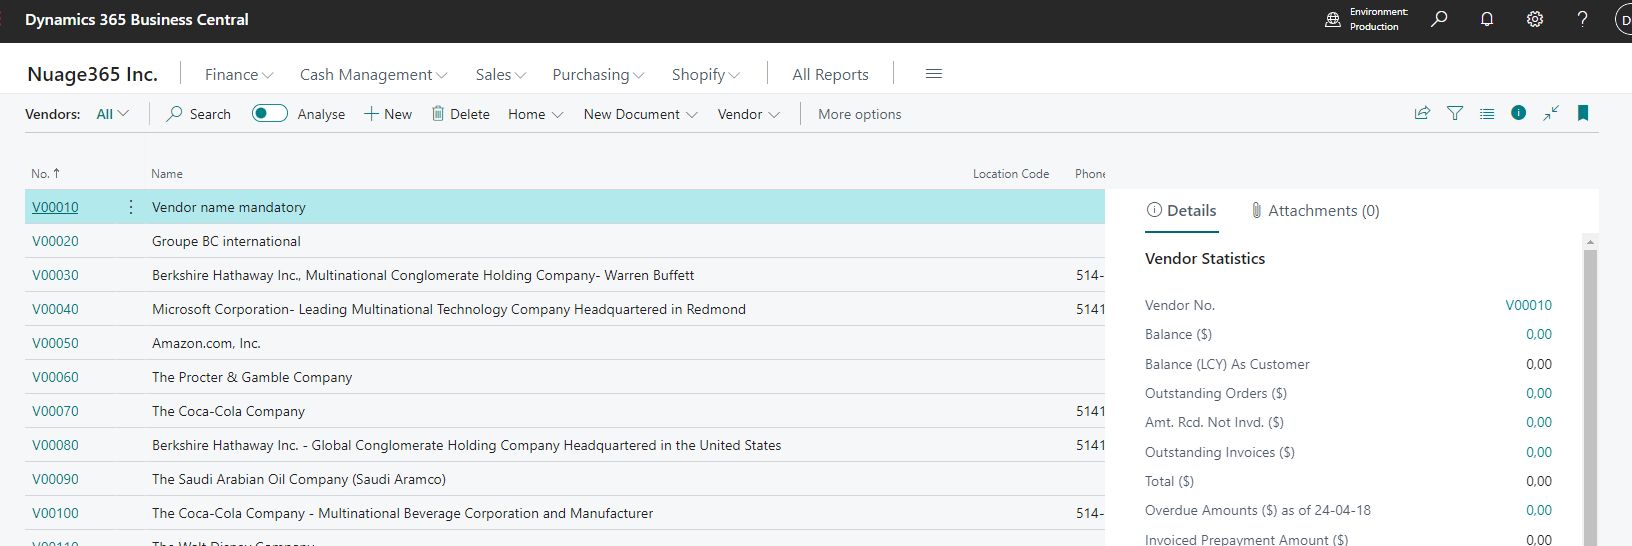The height and width of the screenshot is (546, 1632).
Task: Click the Help question mark icon
Action: point(1582,19)
